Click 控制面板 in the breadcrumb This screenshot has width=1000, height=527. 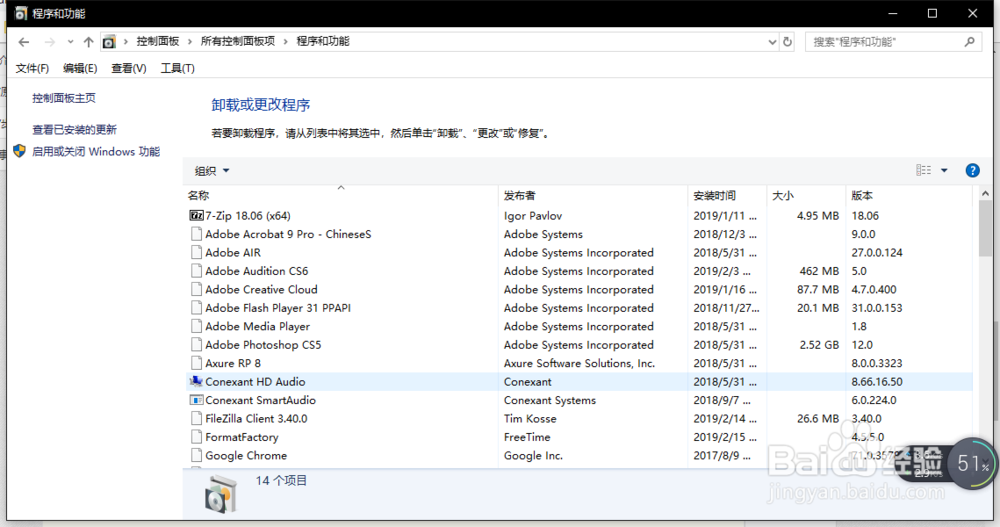(x=158, y=41)
